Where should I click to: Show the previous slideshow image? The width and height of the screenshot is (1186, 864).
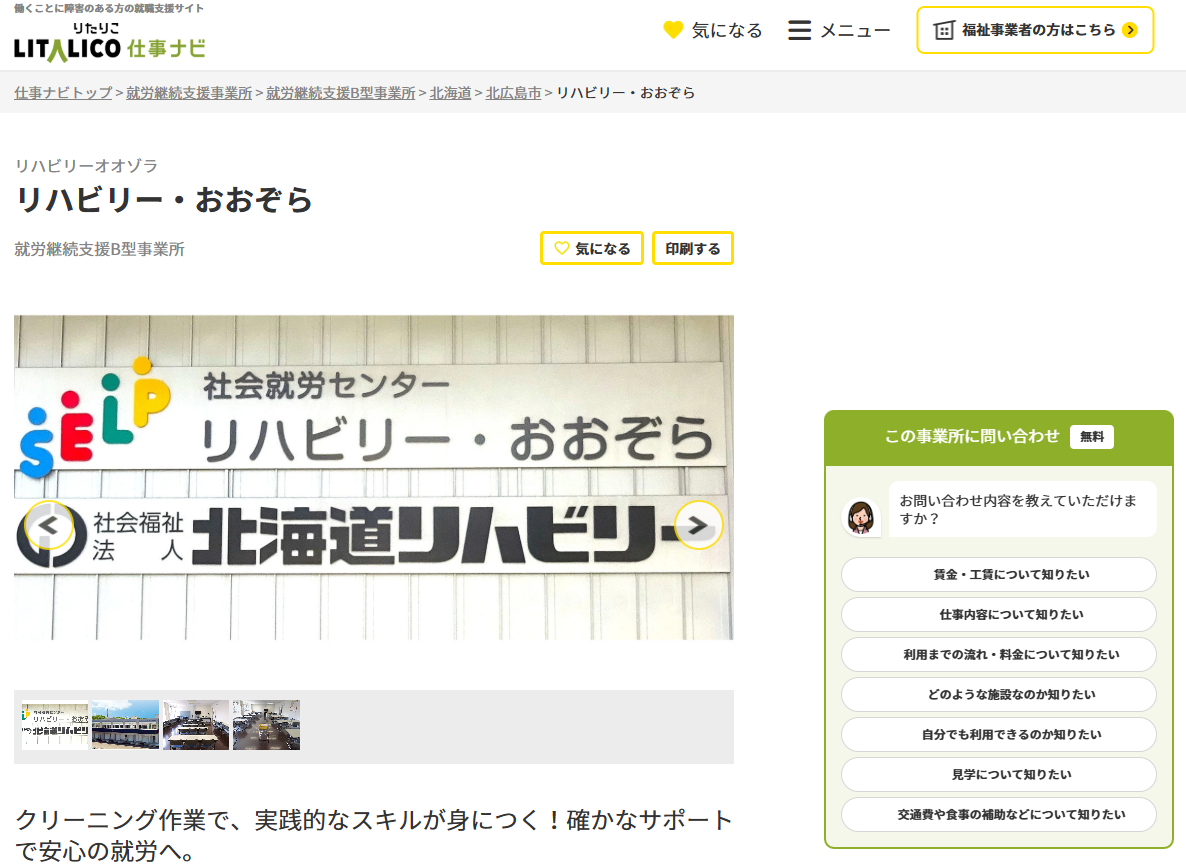tap(49, 525)
